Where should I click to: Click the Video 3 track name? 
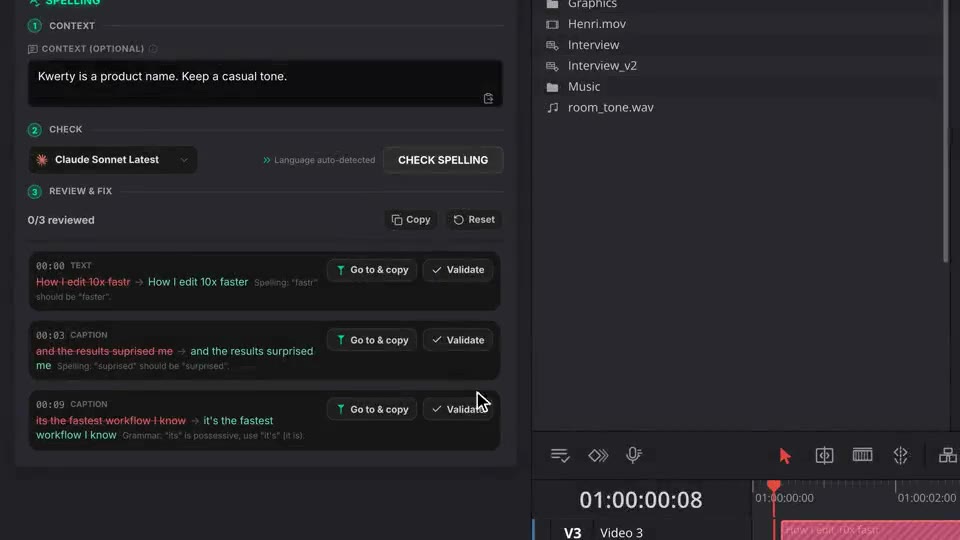click(x=621, y=533)
